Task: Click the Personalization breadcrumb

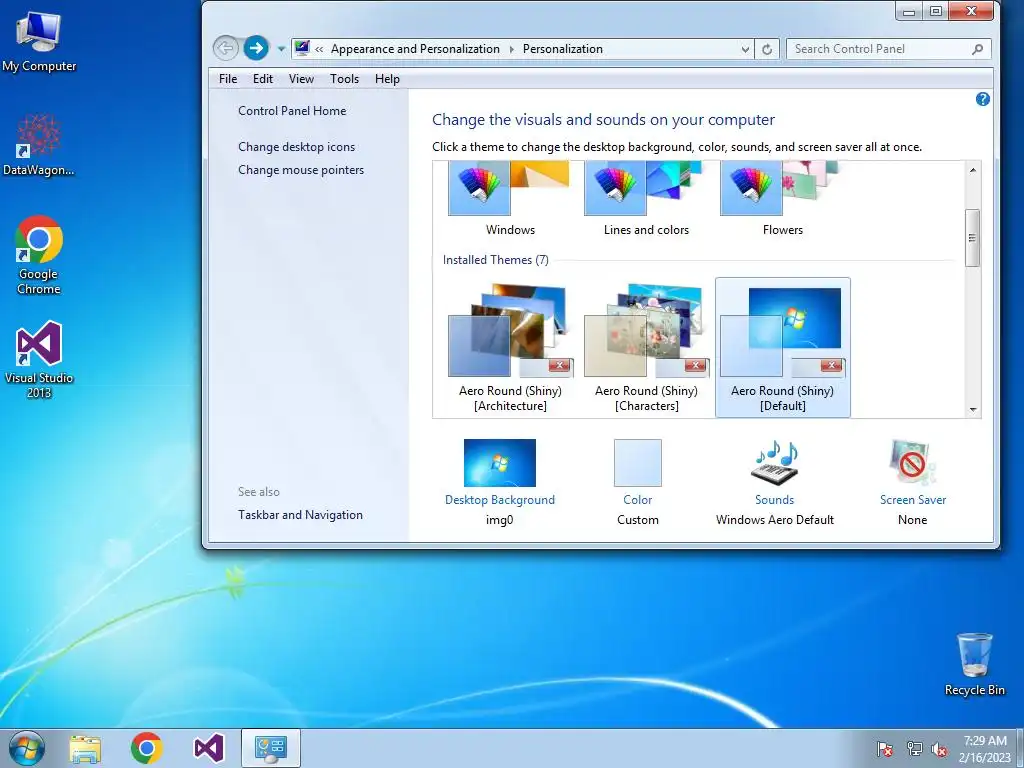Action: pos(562,49)
